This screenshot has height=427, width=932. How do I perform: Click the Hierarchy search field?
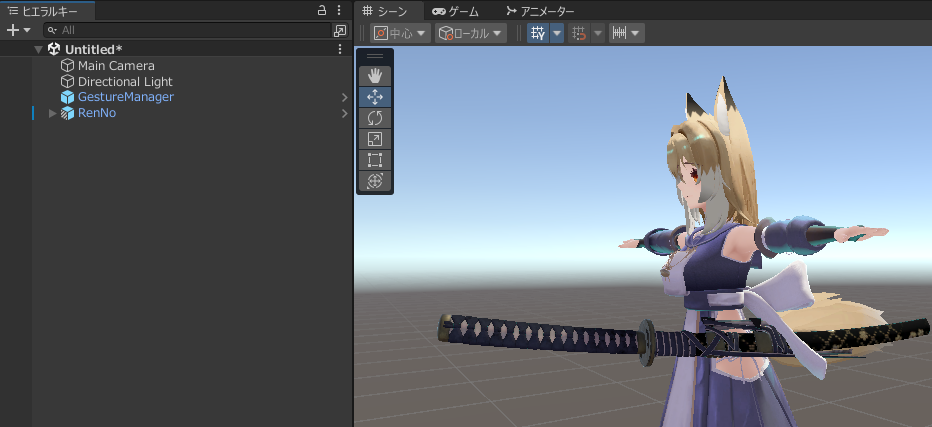point(190,31)
